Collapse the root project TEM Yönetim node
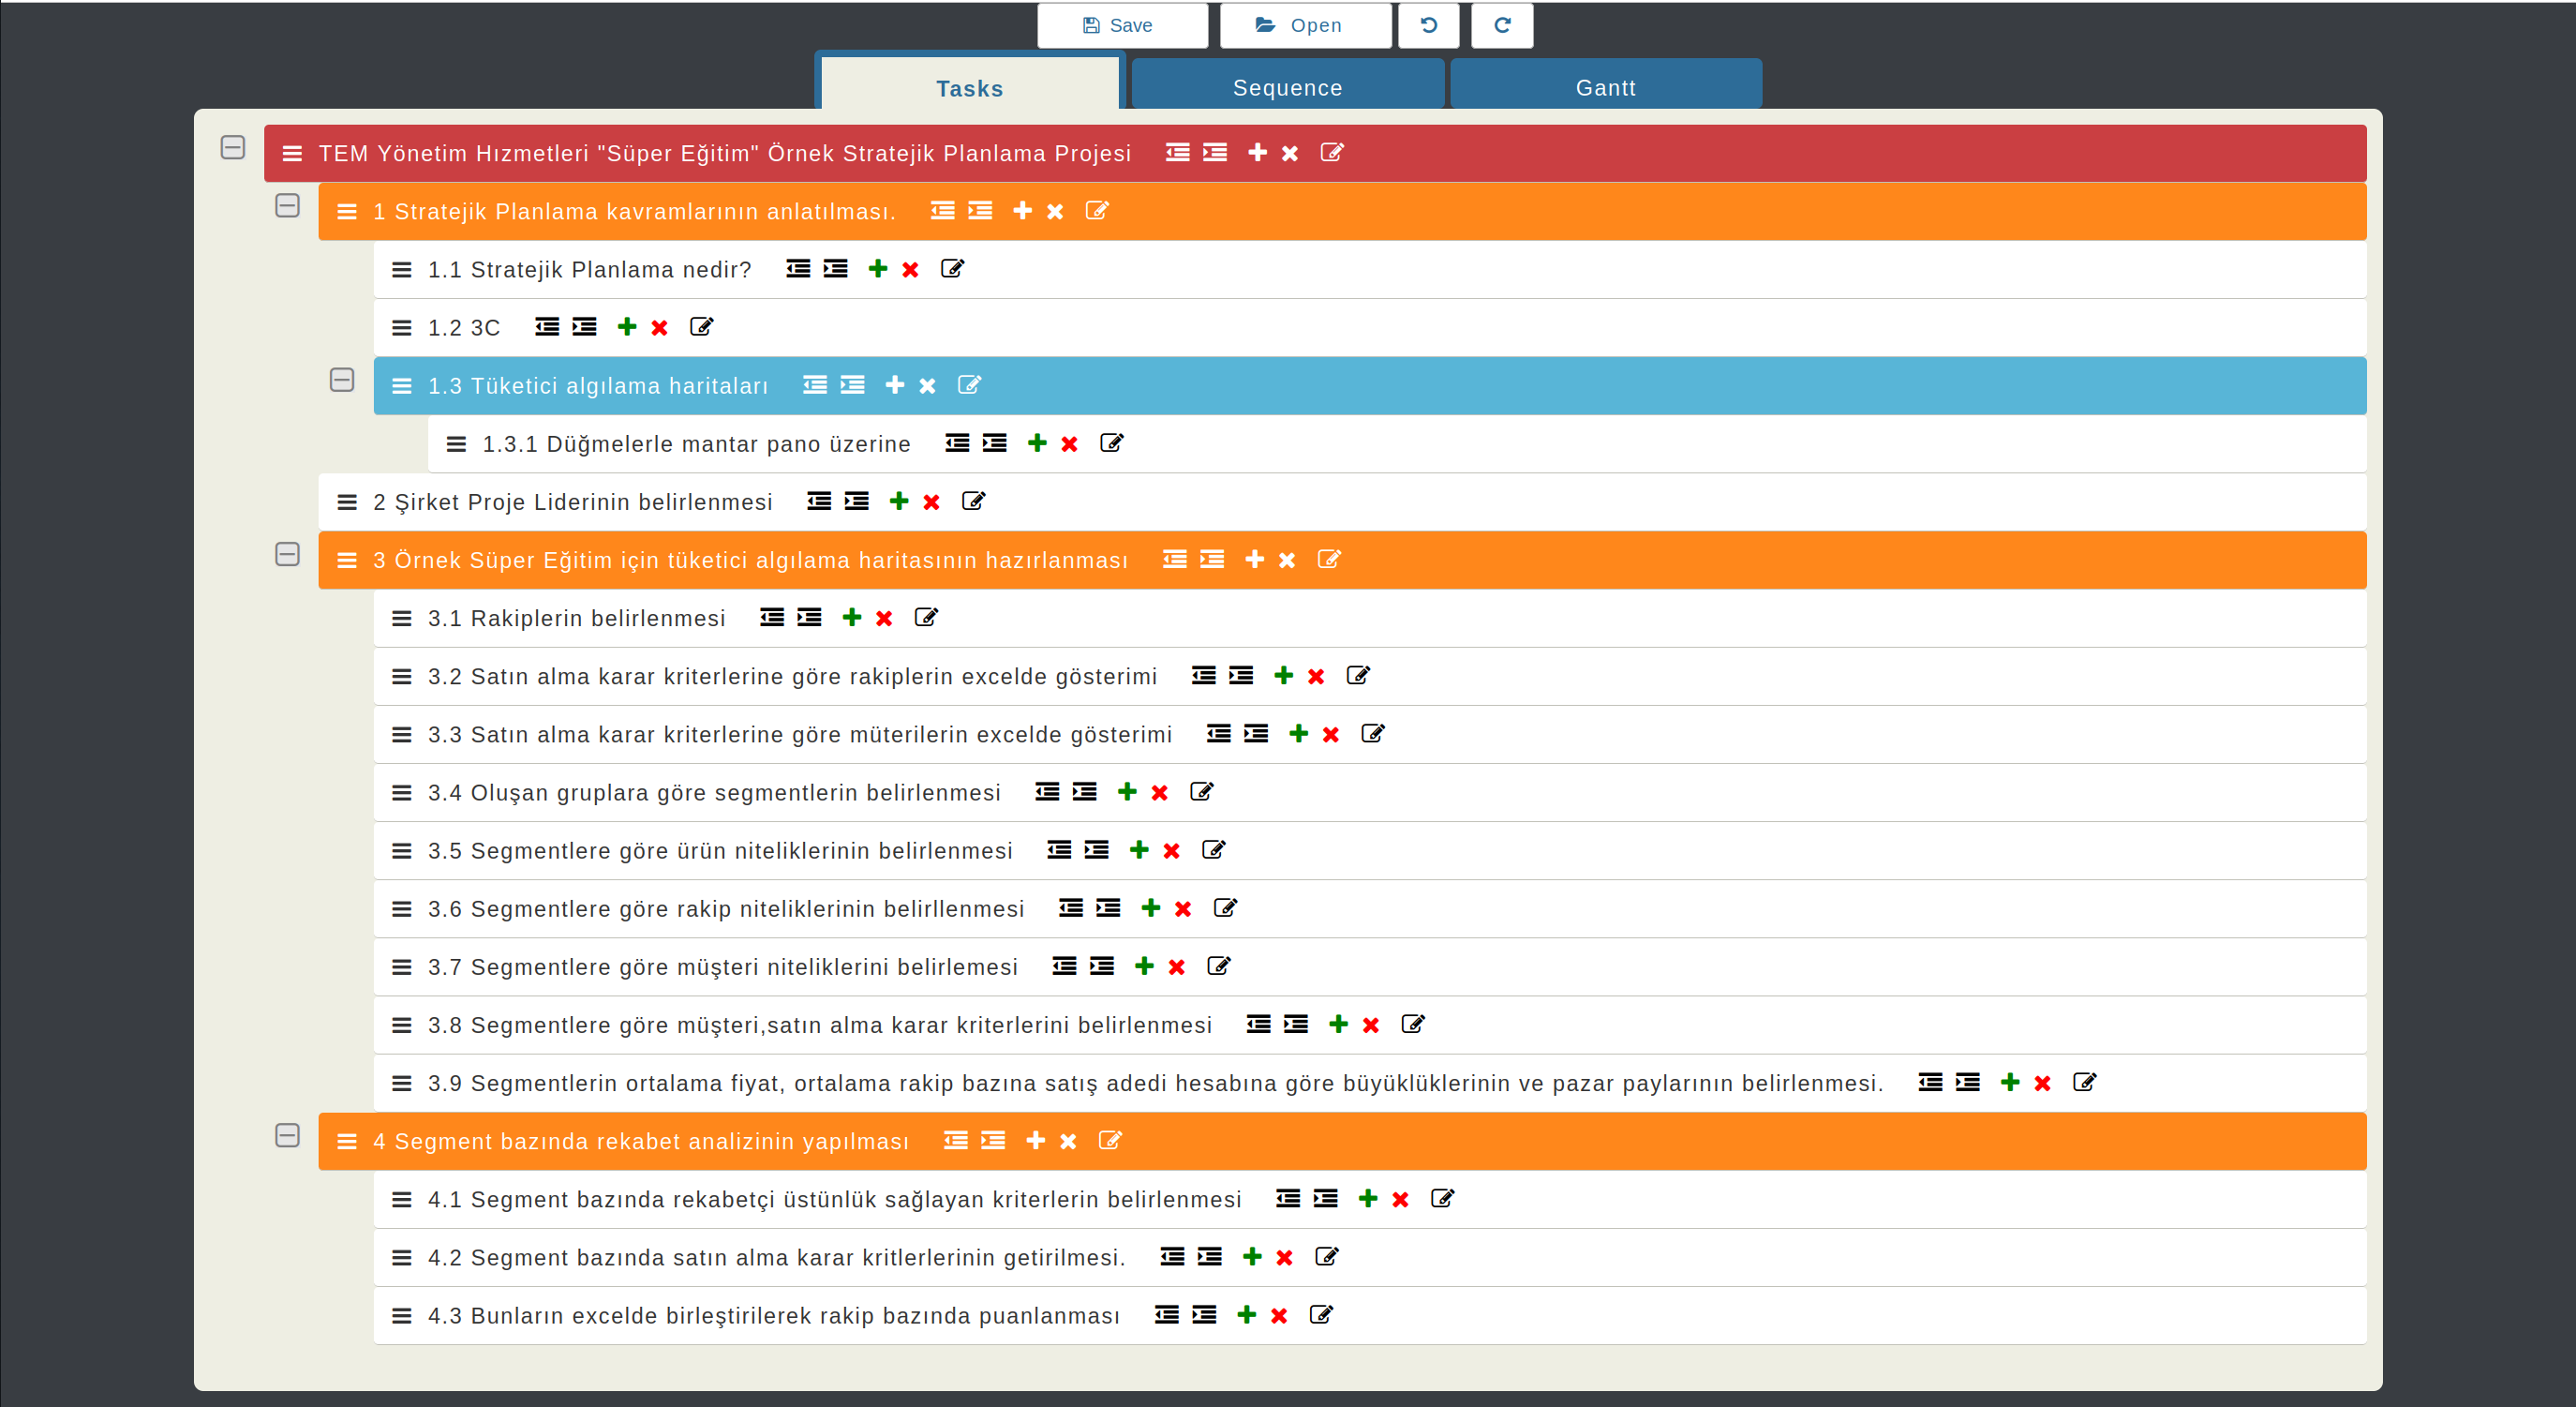 point(232,148)
